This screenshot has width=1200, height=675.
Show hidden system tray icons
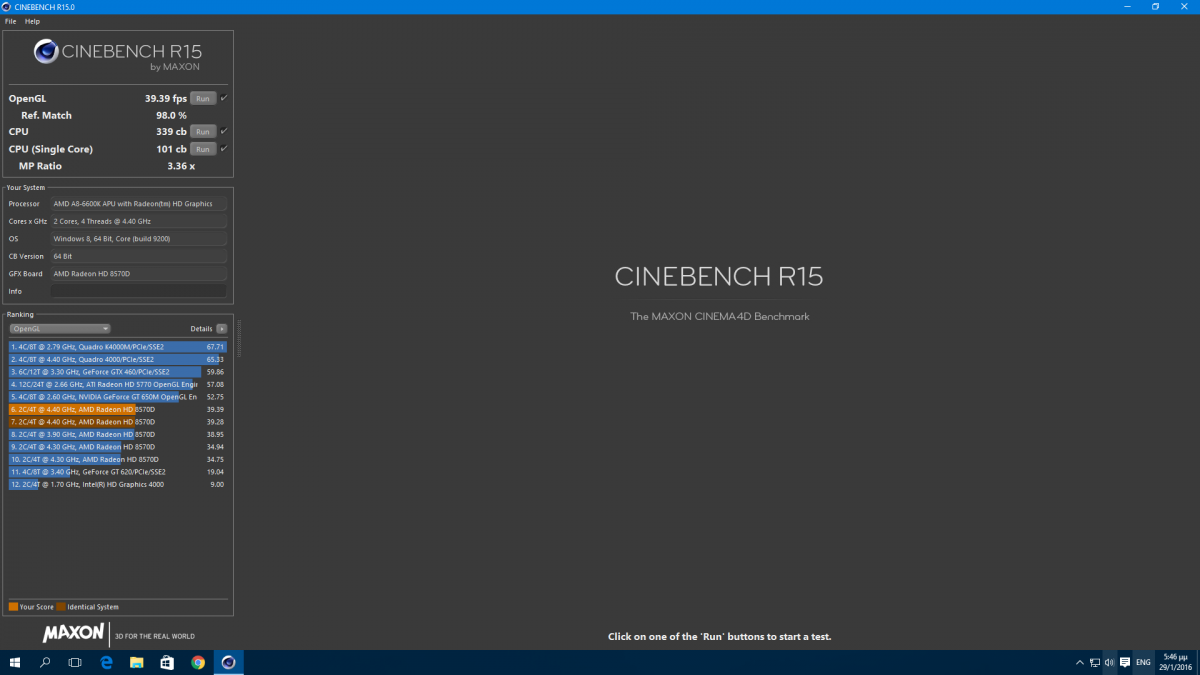1079,662
